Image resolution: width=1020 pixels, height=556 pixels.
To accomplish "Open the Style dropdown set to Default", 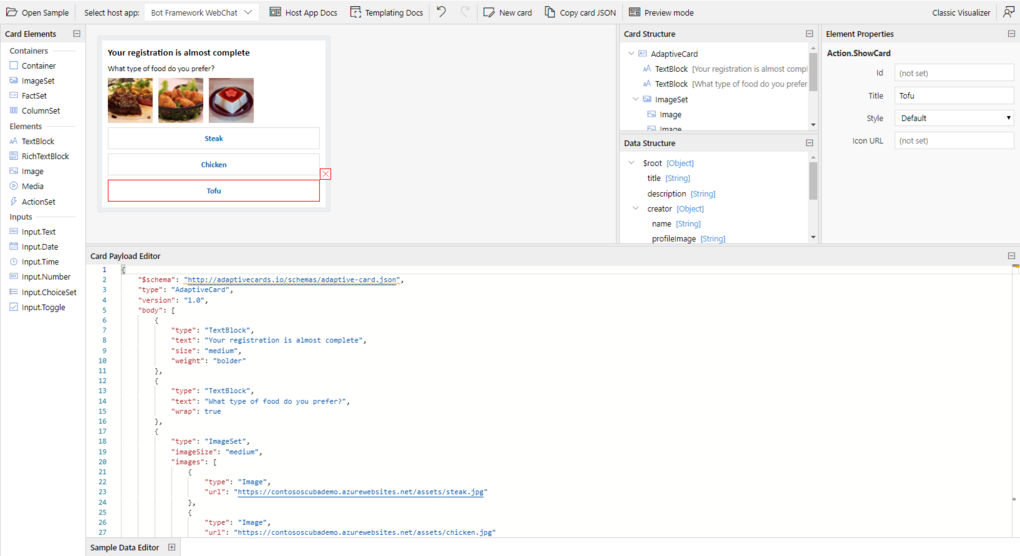I will [x=954, y=118].
